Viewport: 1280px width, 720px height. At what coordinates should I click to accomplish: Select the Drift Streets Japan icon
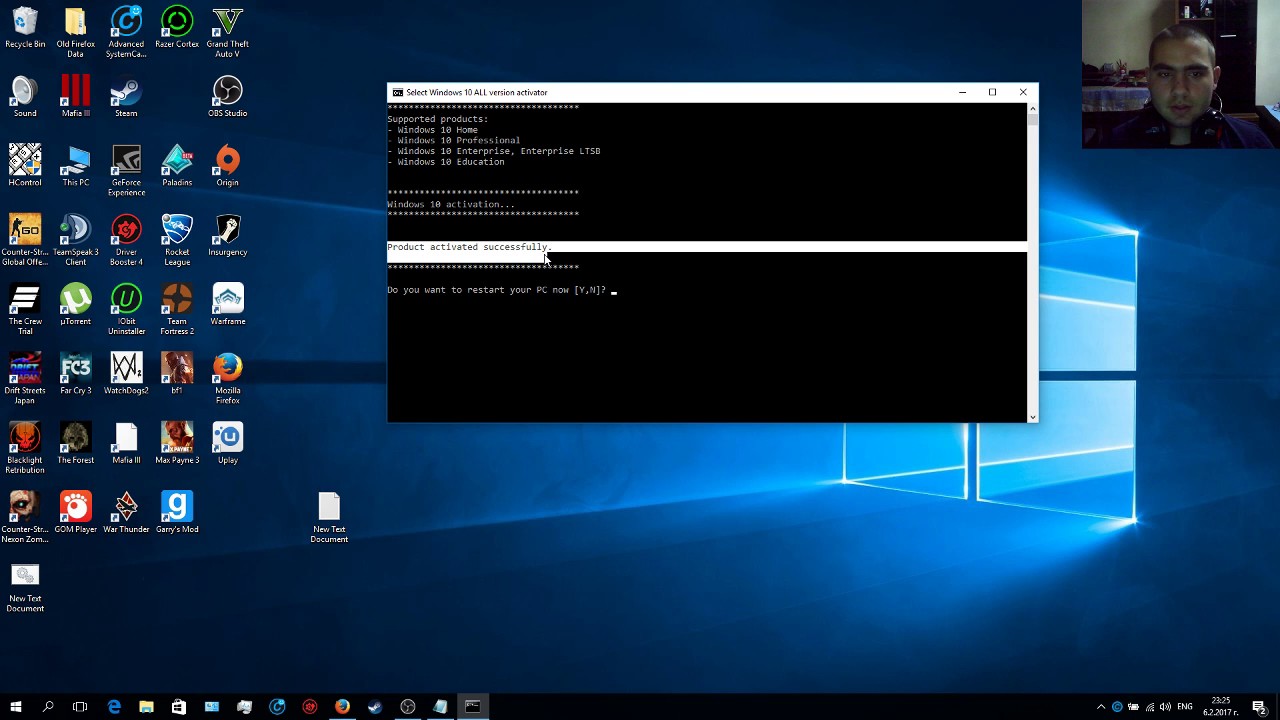tap(25, 379)
